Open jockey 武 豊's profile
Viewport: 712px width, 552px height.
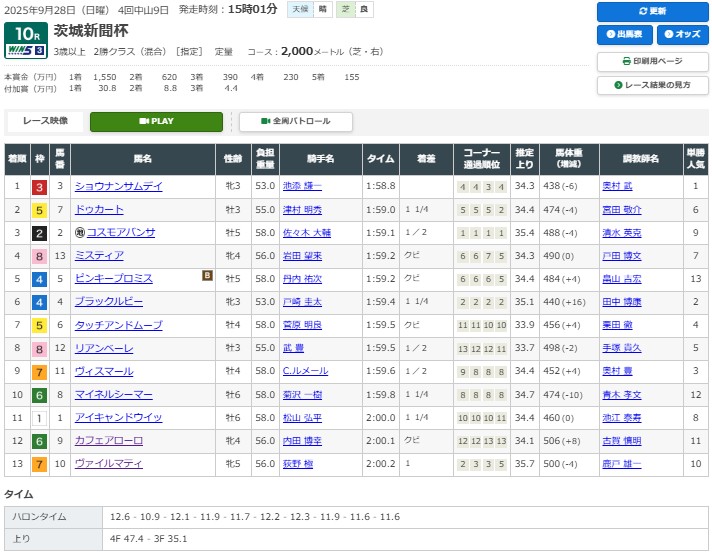293,348
